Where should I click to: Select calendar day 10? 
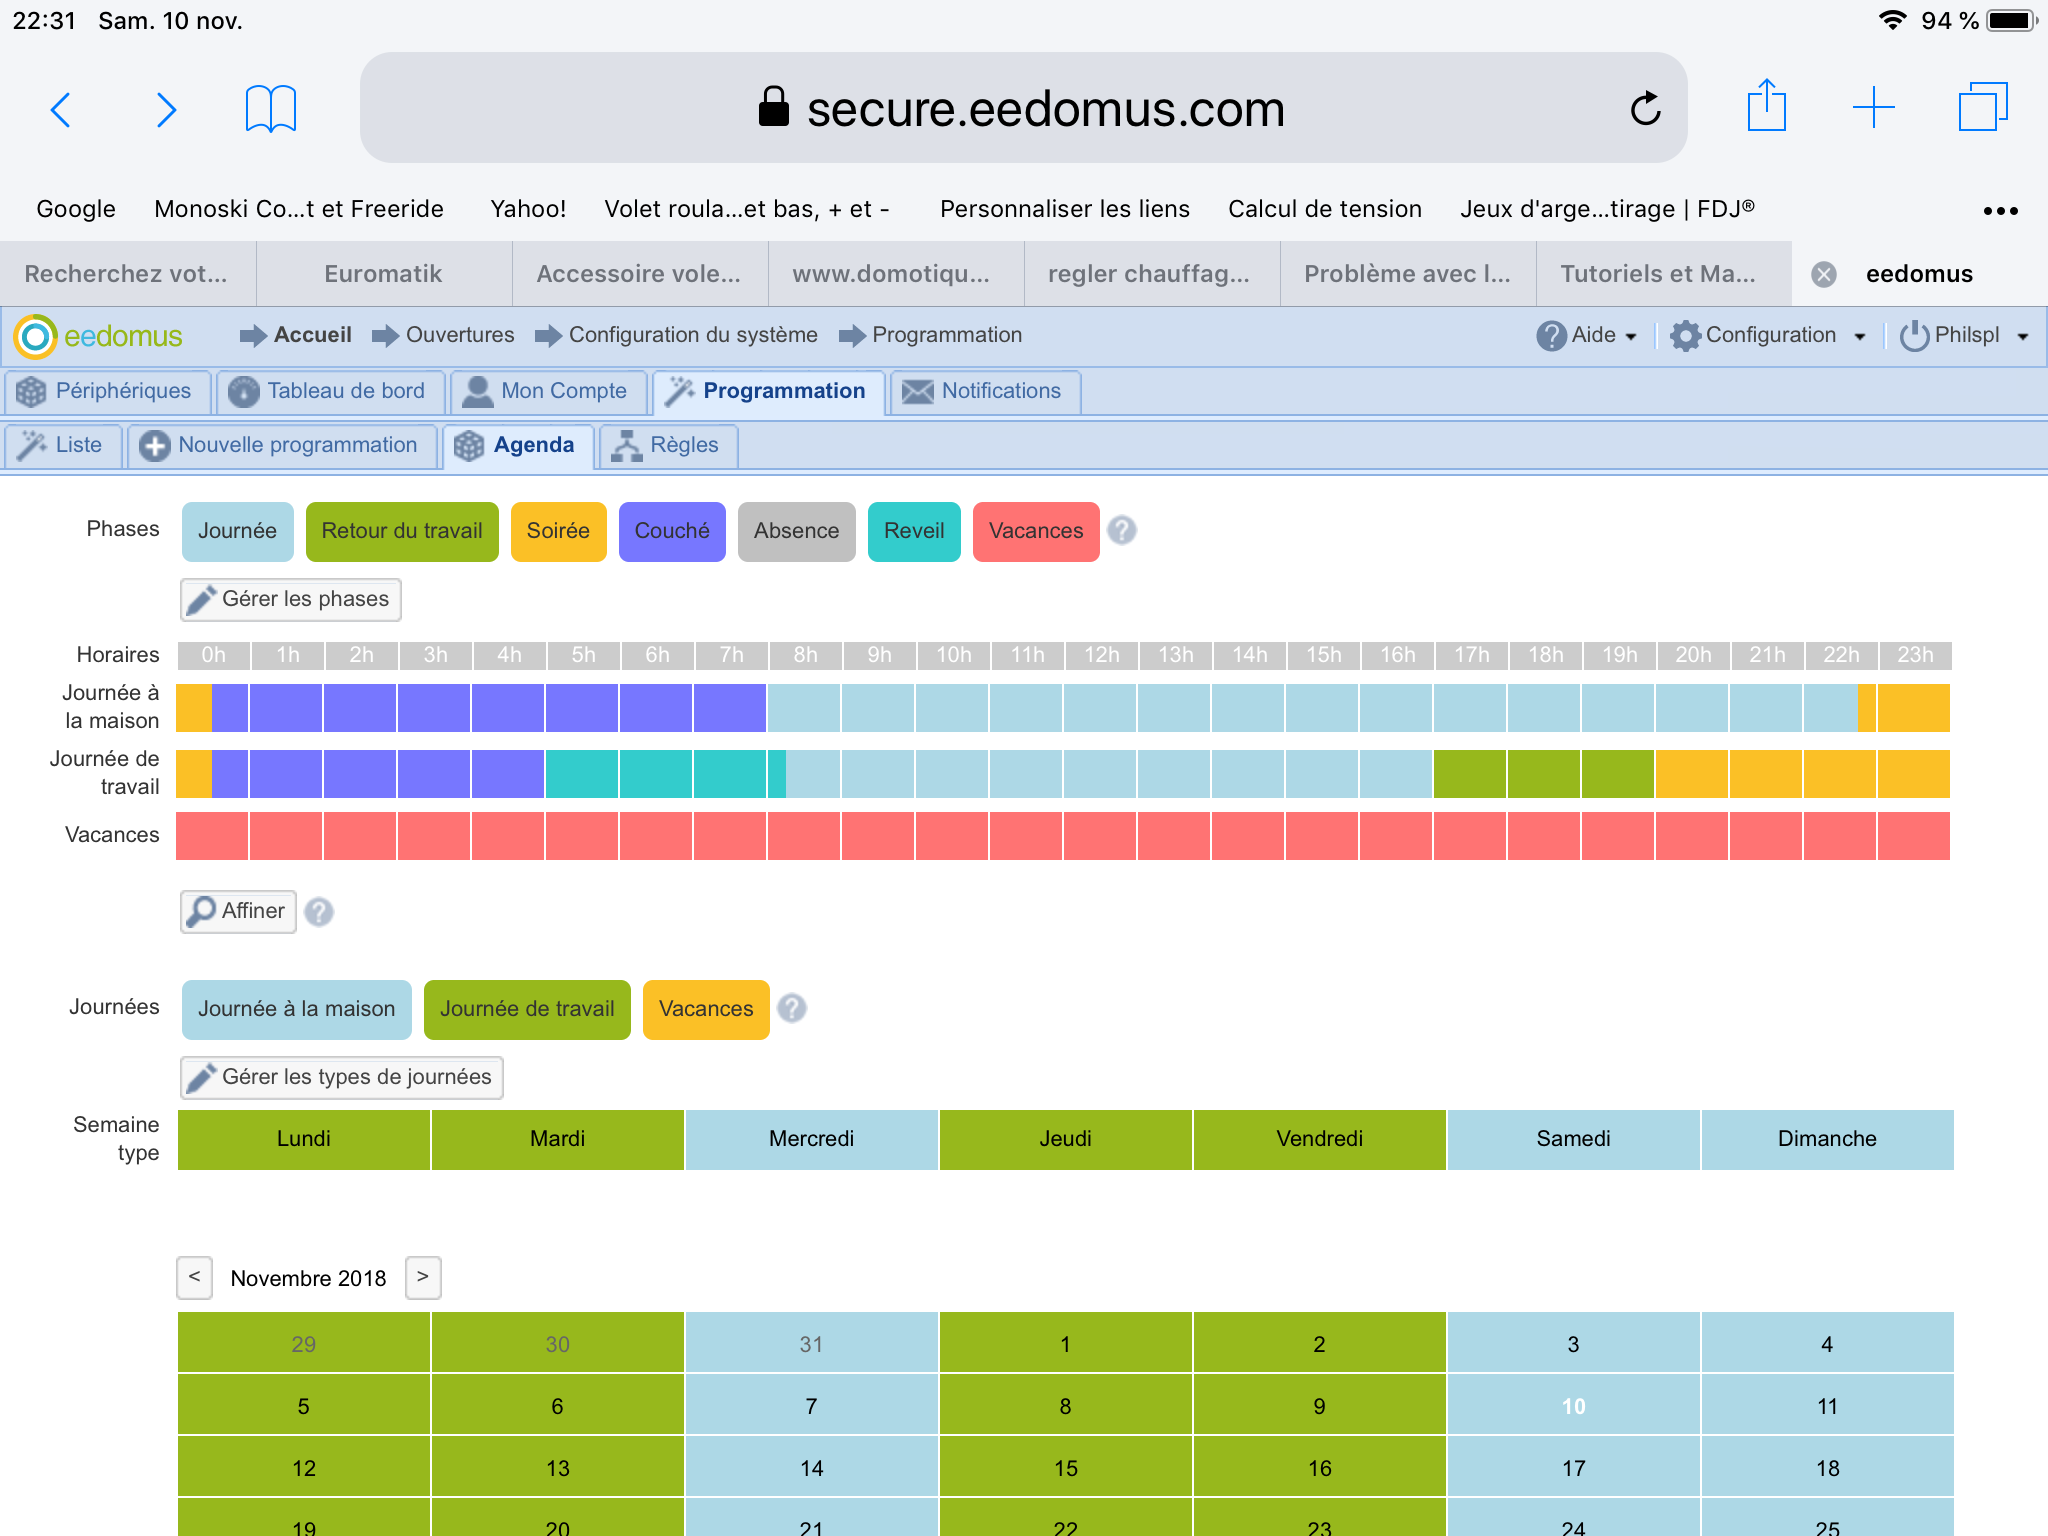click(1573, 1406)
